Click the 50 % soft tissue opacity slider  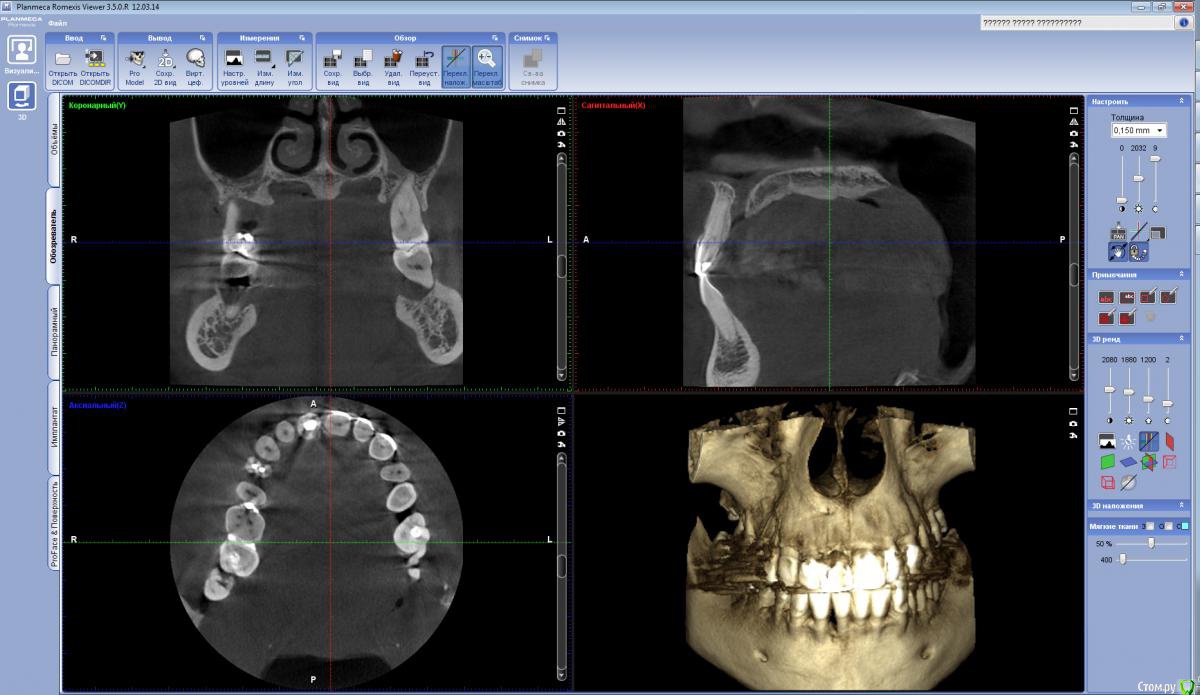pos(1151,543)
